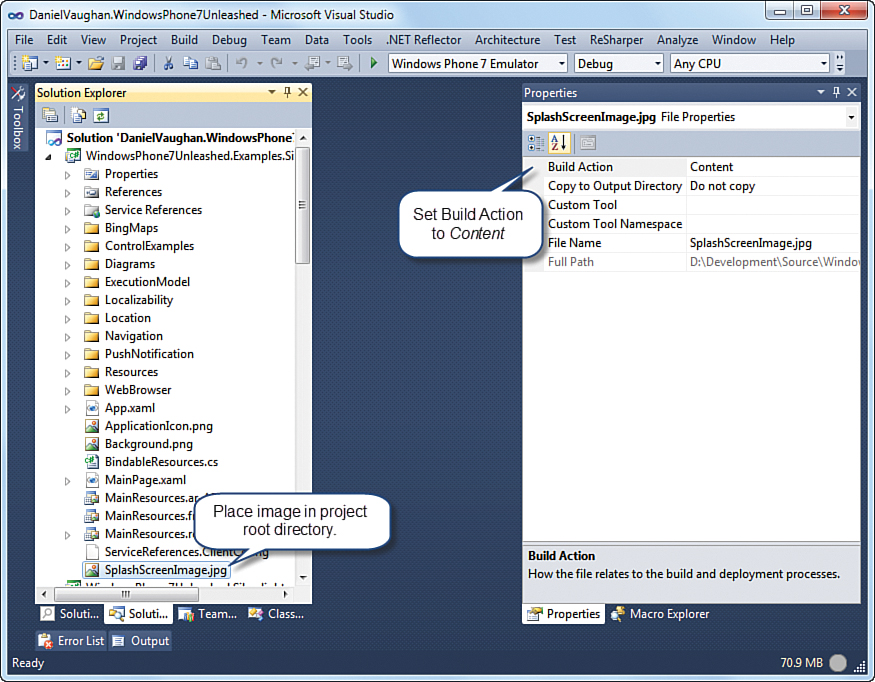Select BindableResources.cs file
875x682 pixels.
[161, 462]
